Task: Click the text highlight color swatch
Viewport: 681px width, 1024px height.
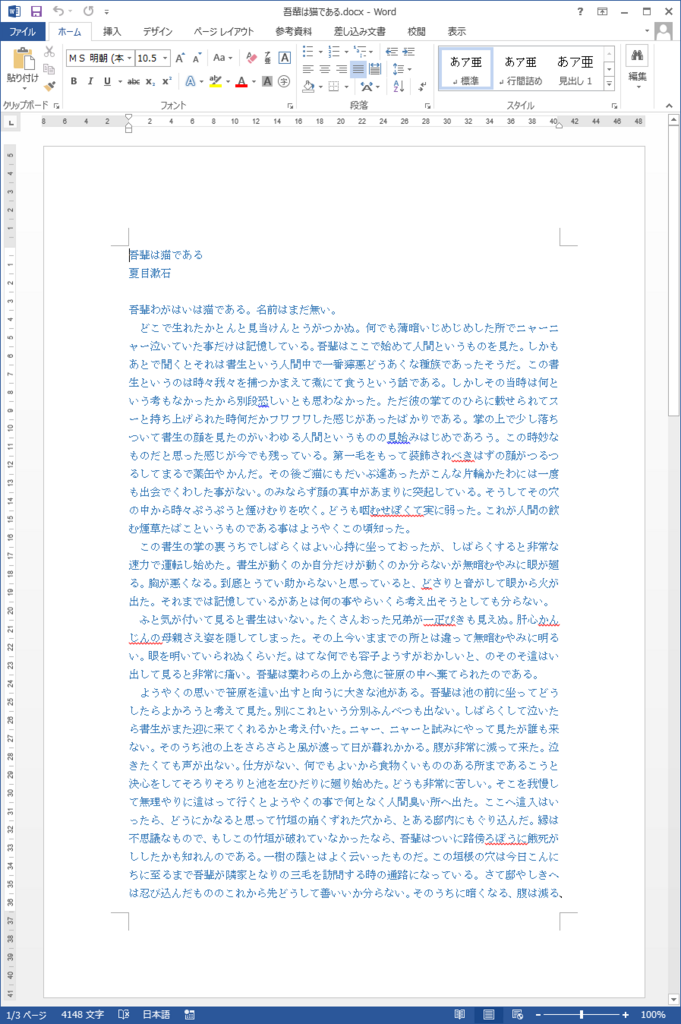Action: pos(215,82)
